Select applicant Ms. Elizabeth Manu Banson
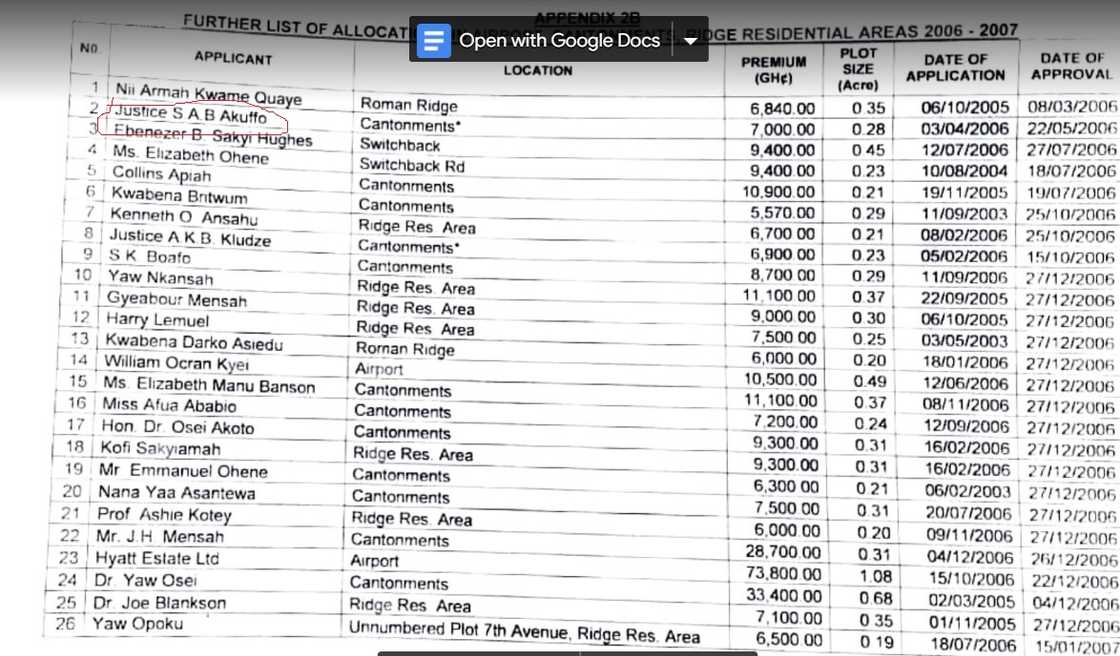Image resolution: width=1120 pixels, height=656 pixels. pos(208,385)
